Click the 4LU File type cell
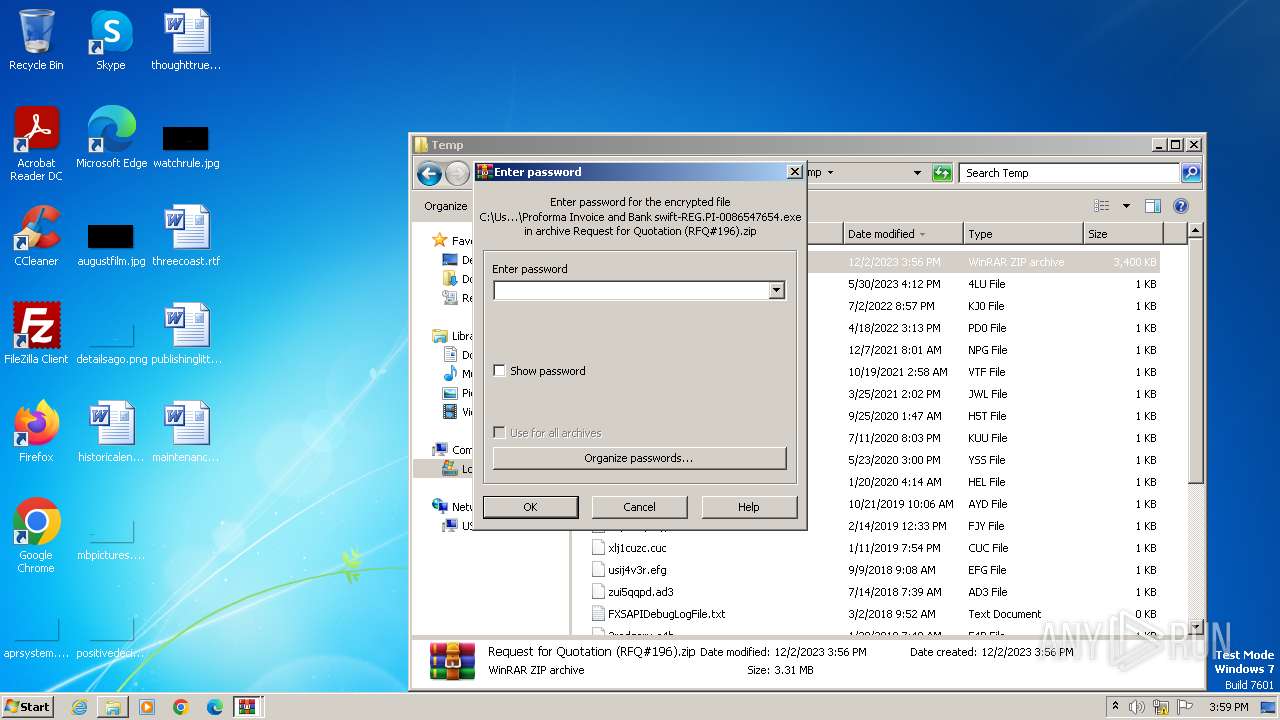 (986, 284)
